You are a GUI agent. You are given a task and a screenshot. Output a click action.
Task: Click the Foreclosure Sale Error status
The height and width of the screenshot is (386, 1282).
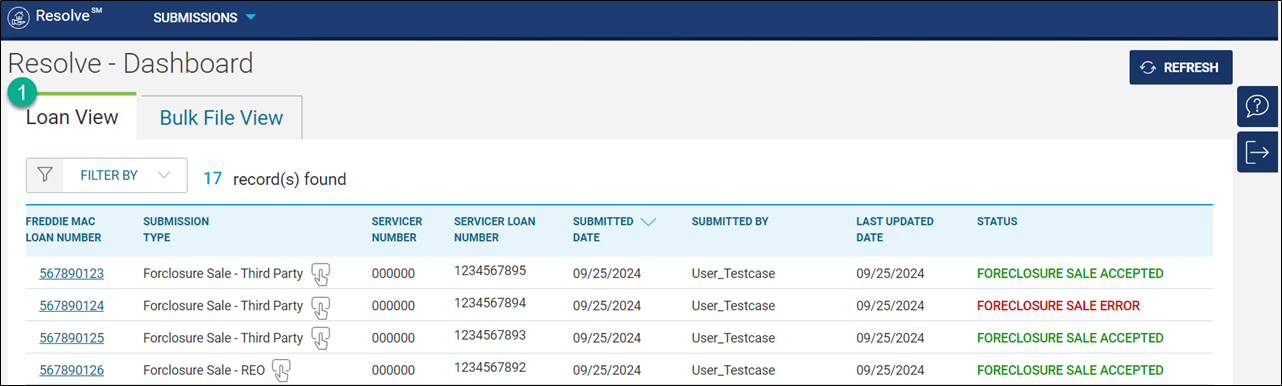[x=1058, y=305]
